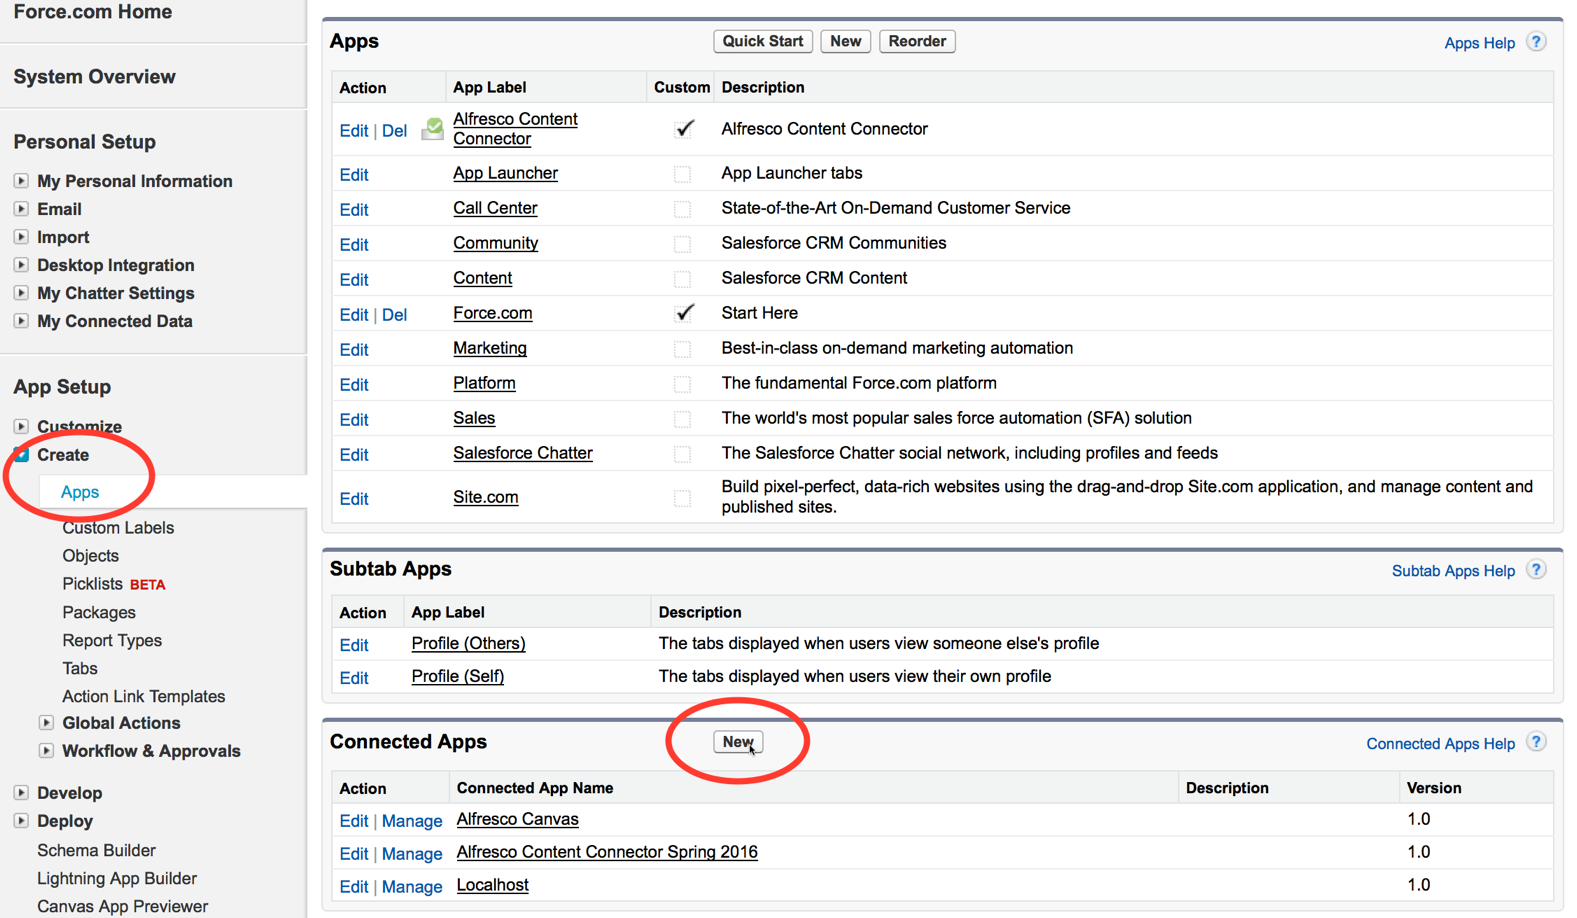Toggle Custom checkbox for Sales row
Viewport: 1577px width, 918px height.
(x=682, y=419)
